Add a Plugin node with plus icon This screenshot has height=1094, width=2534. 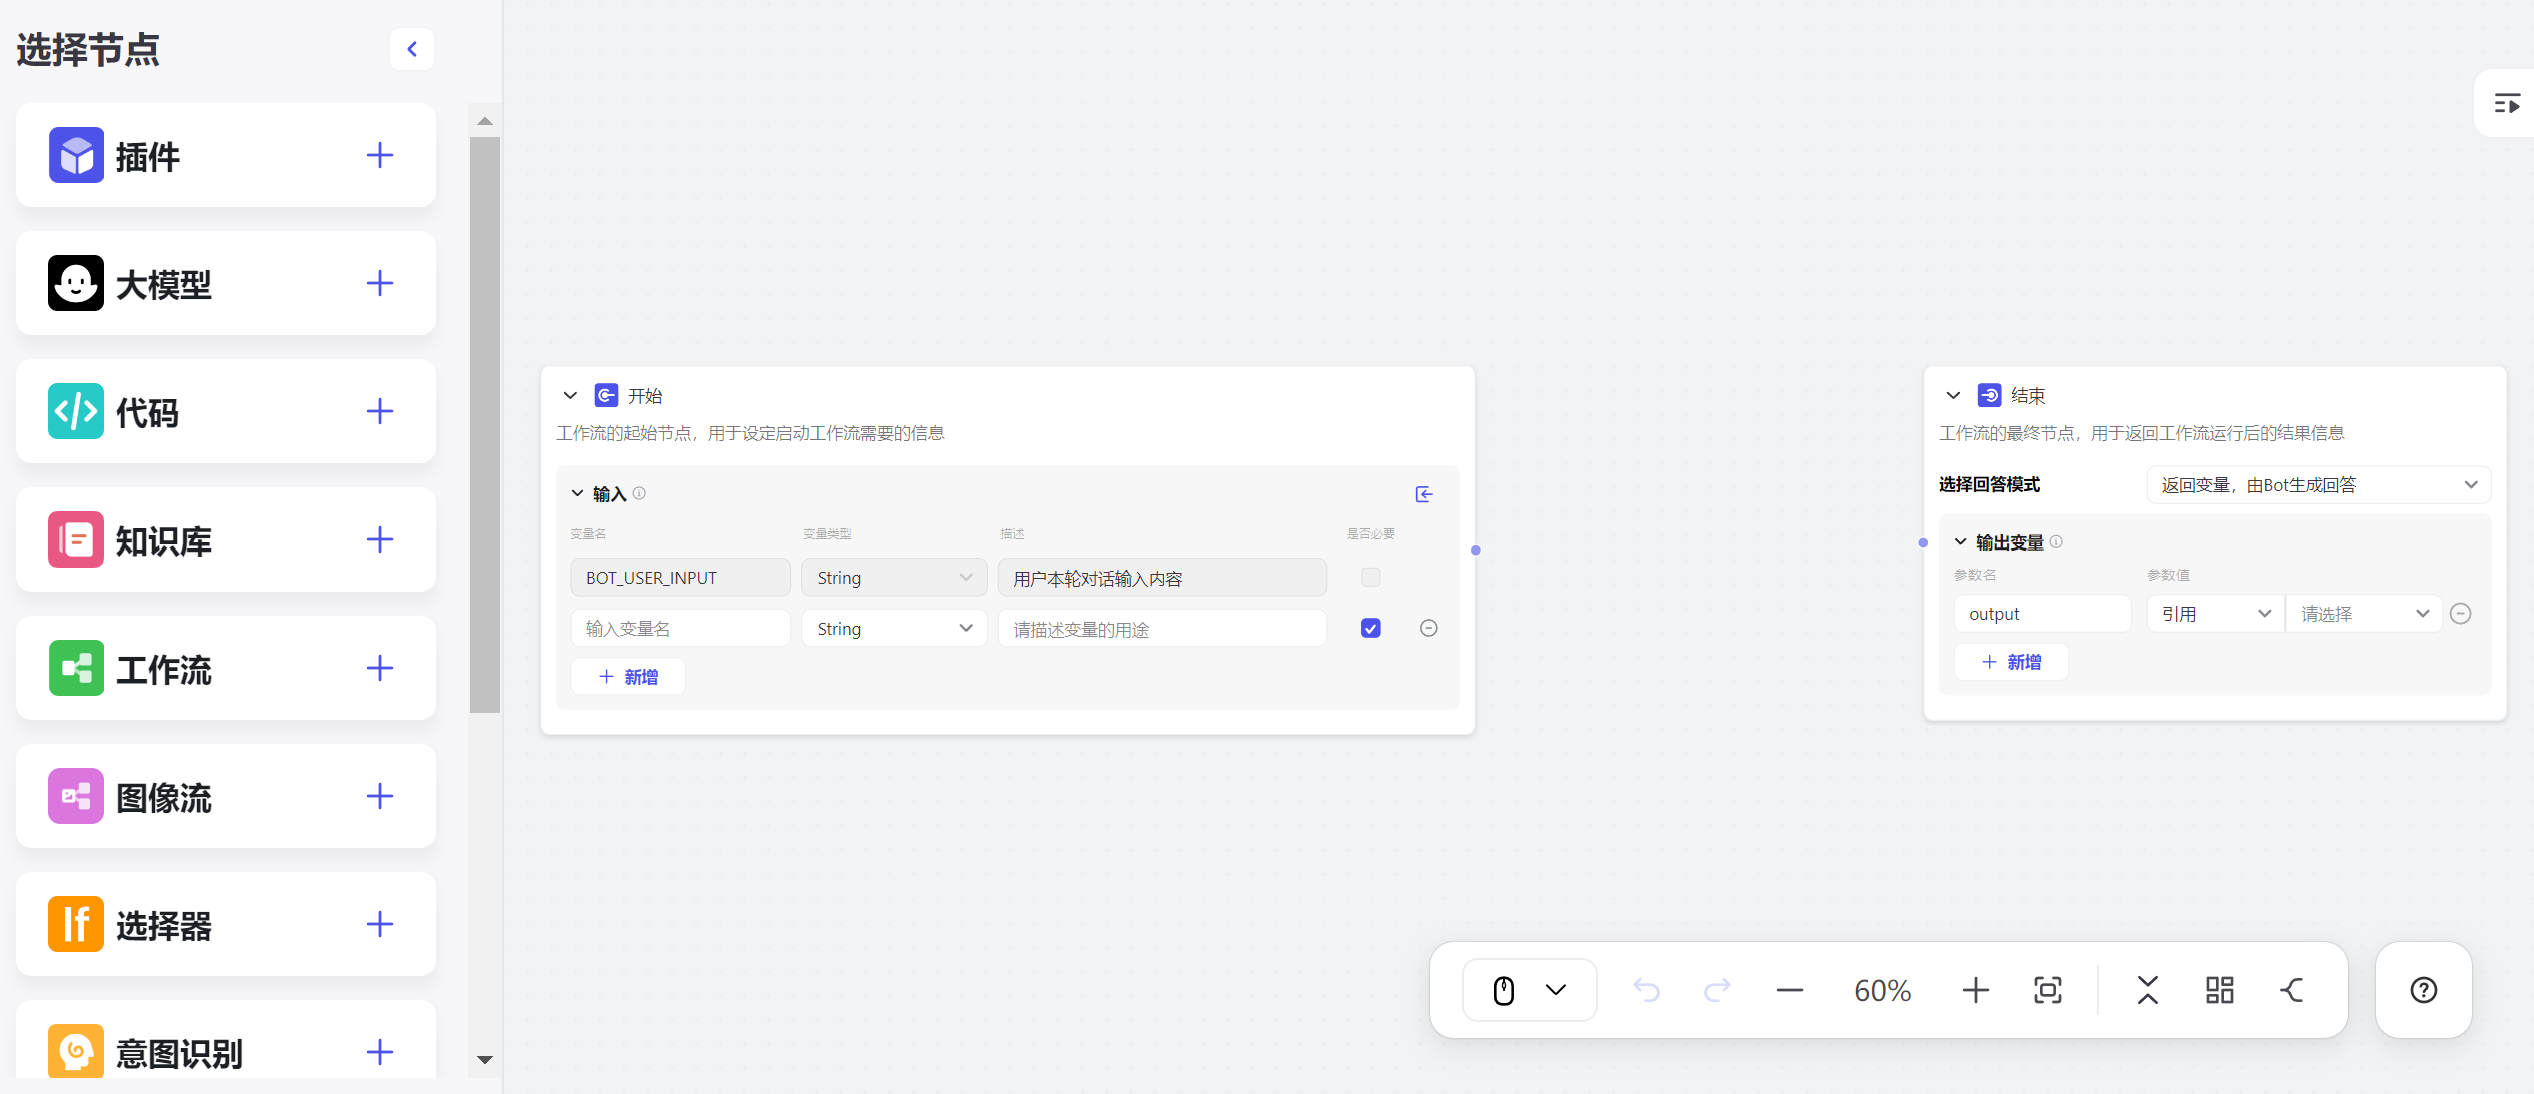379,156
